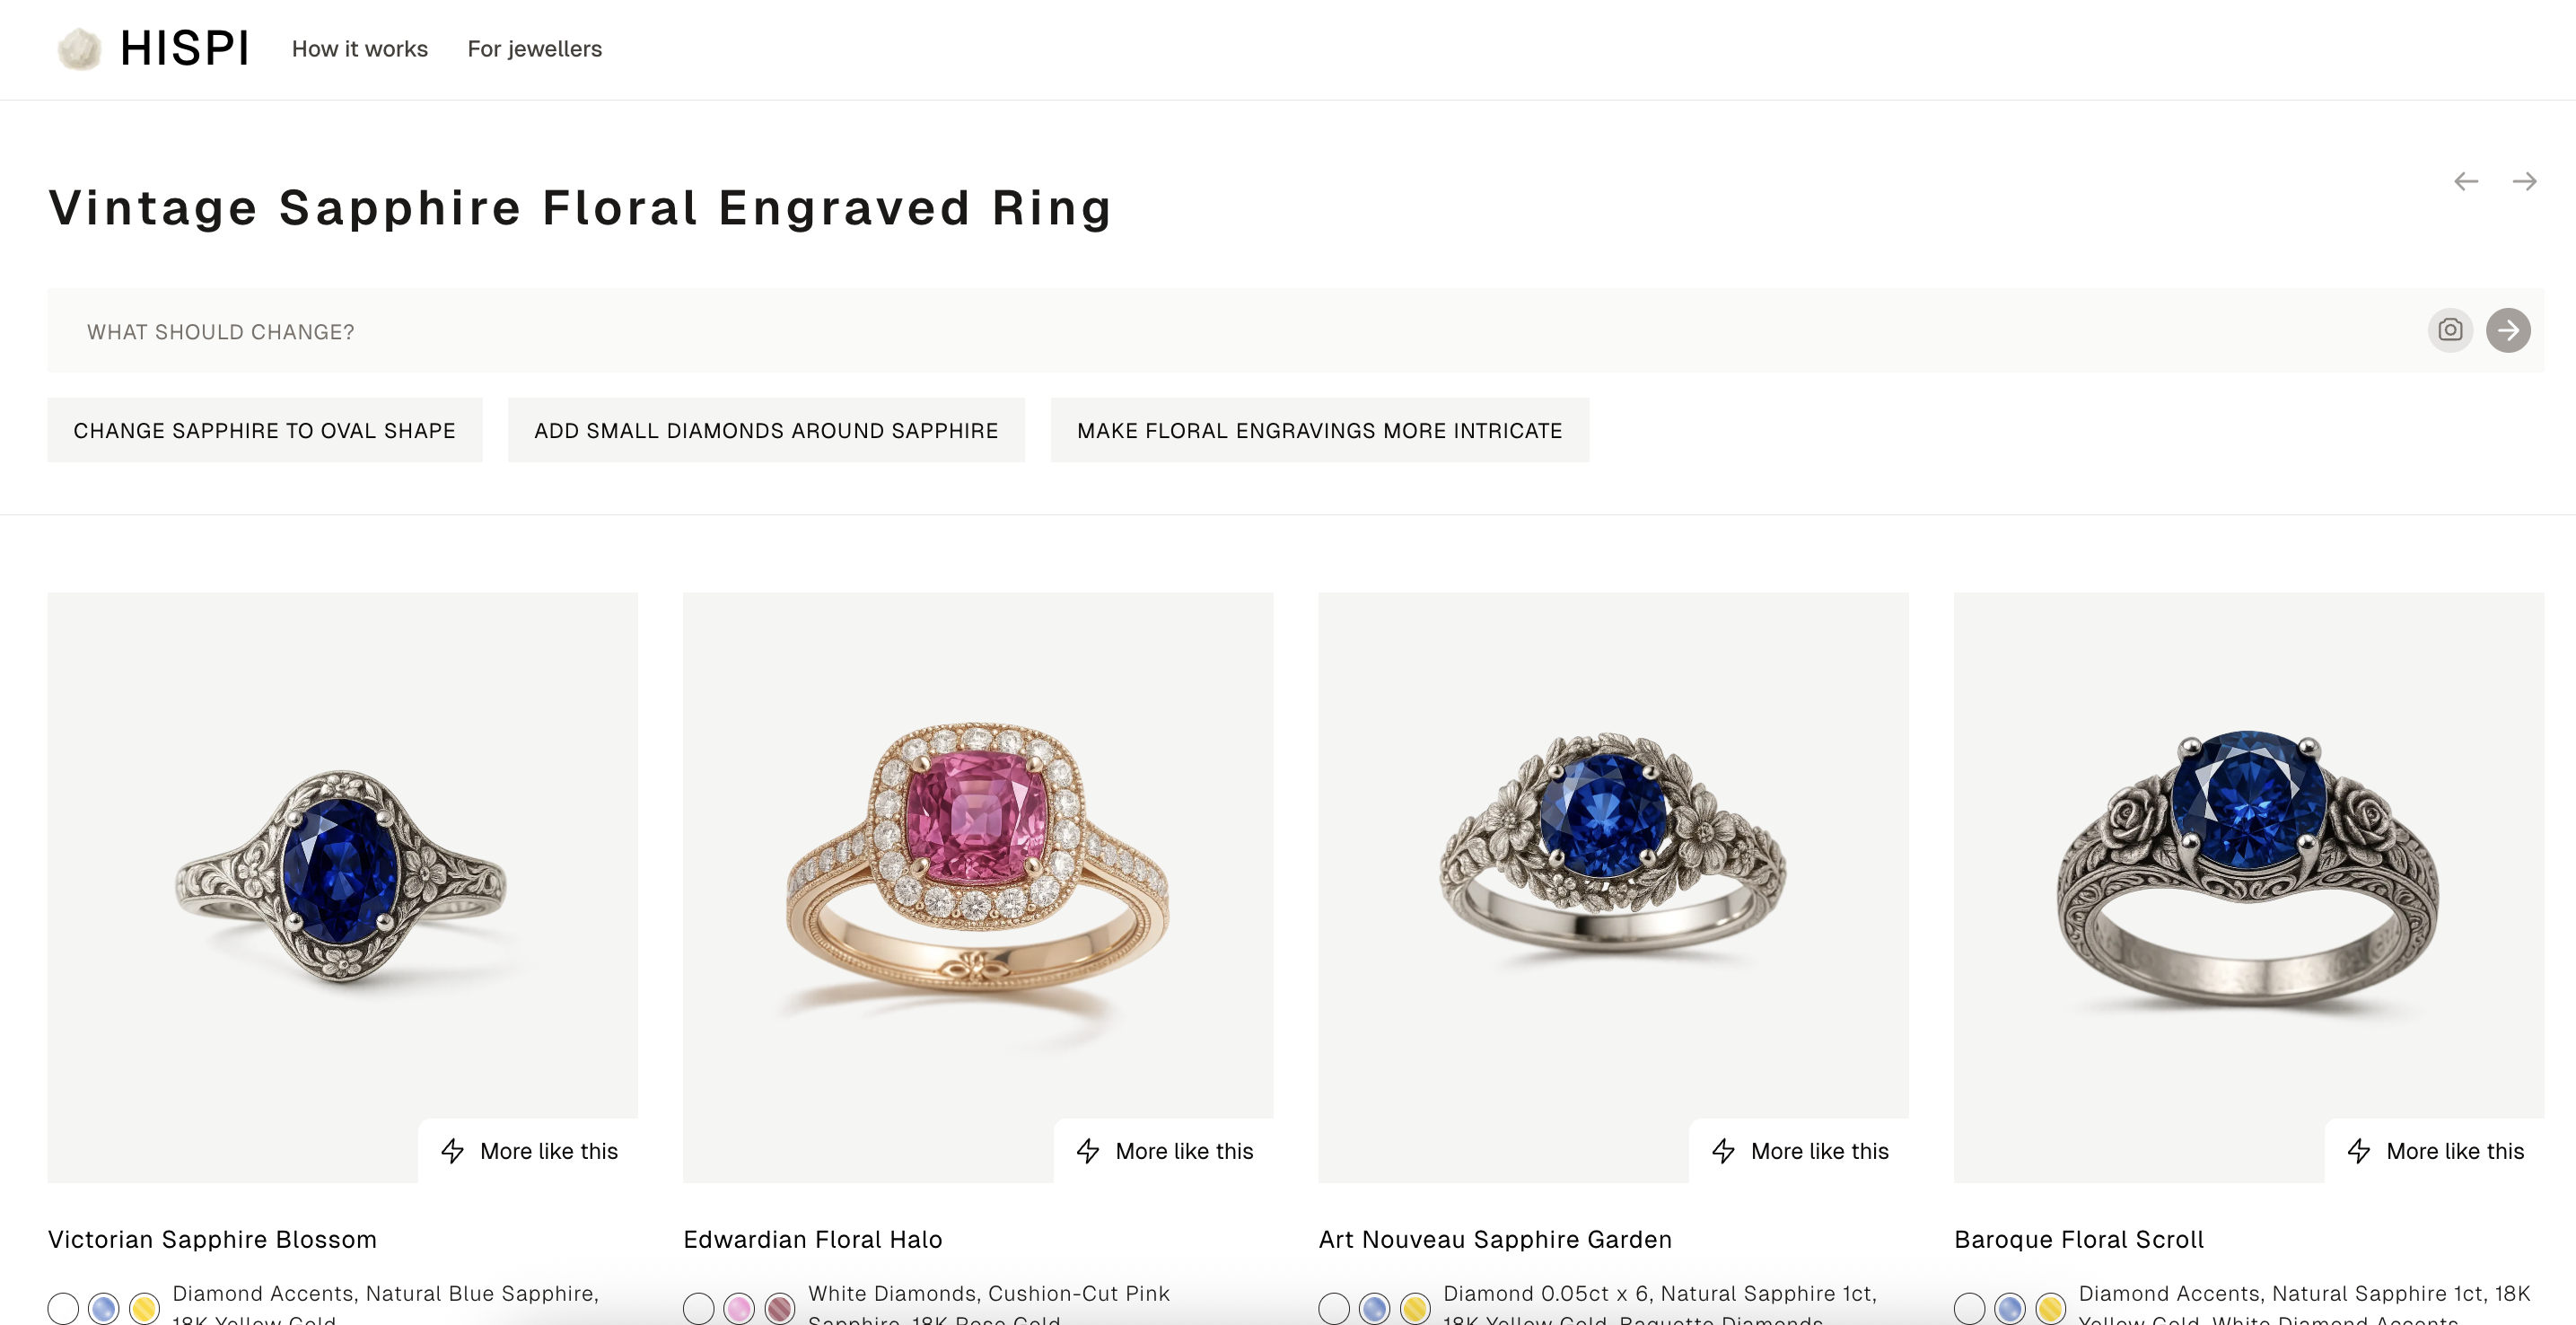Select yellow swatch under Art Nouveau Sapphire Garden

[x=1415, y=1307]
